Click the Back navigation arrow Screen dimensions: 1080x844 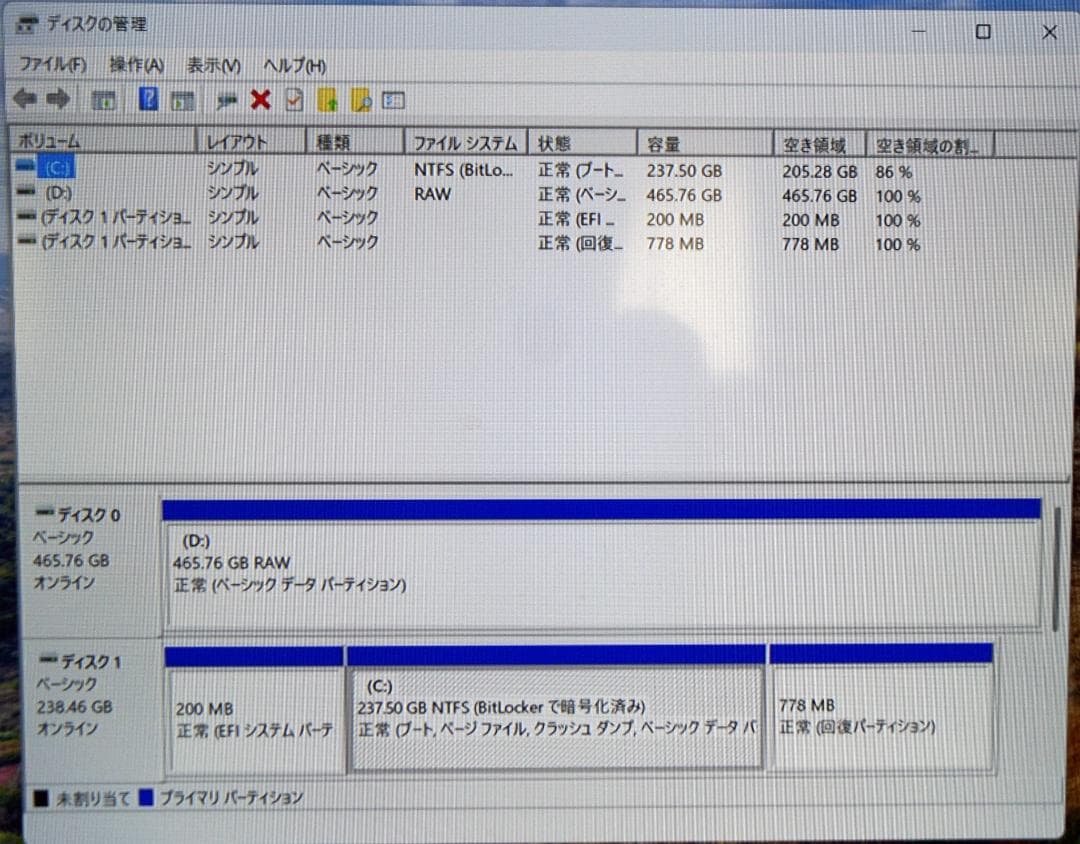click(x=25, y=99)
